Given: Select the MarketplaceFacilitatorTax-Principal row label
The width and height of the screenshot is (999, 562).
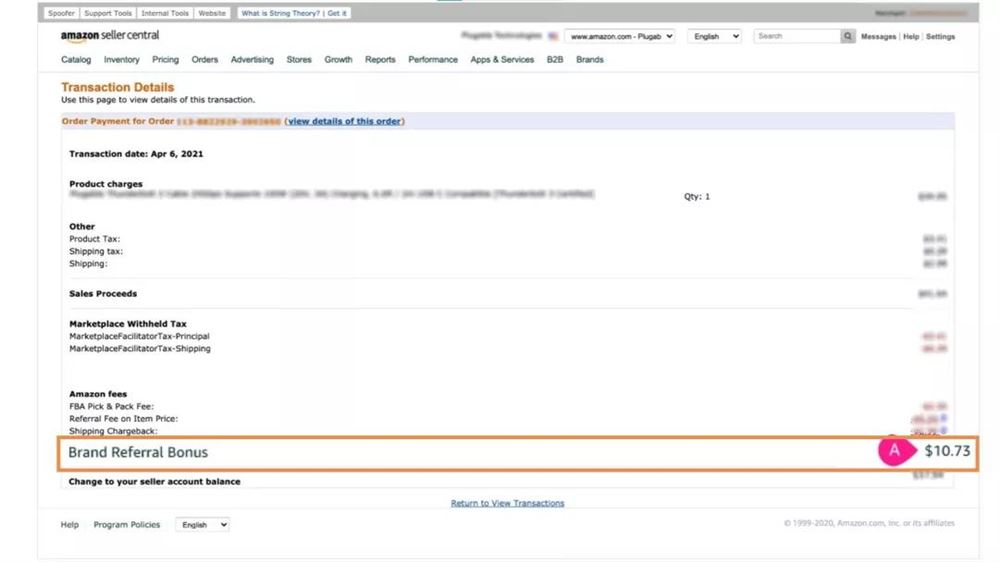Looking at the screenshot, I should click(139, 336).
